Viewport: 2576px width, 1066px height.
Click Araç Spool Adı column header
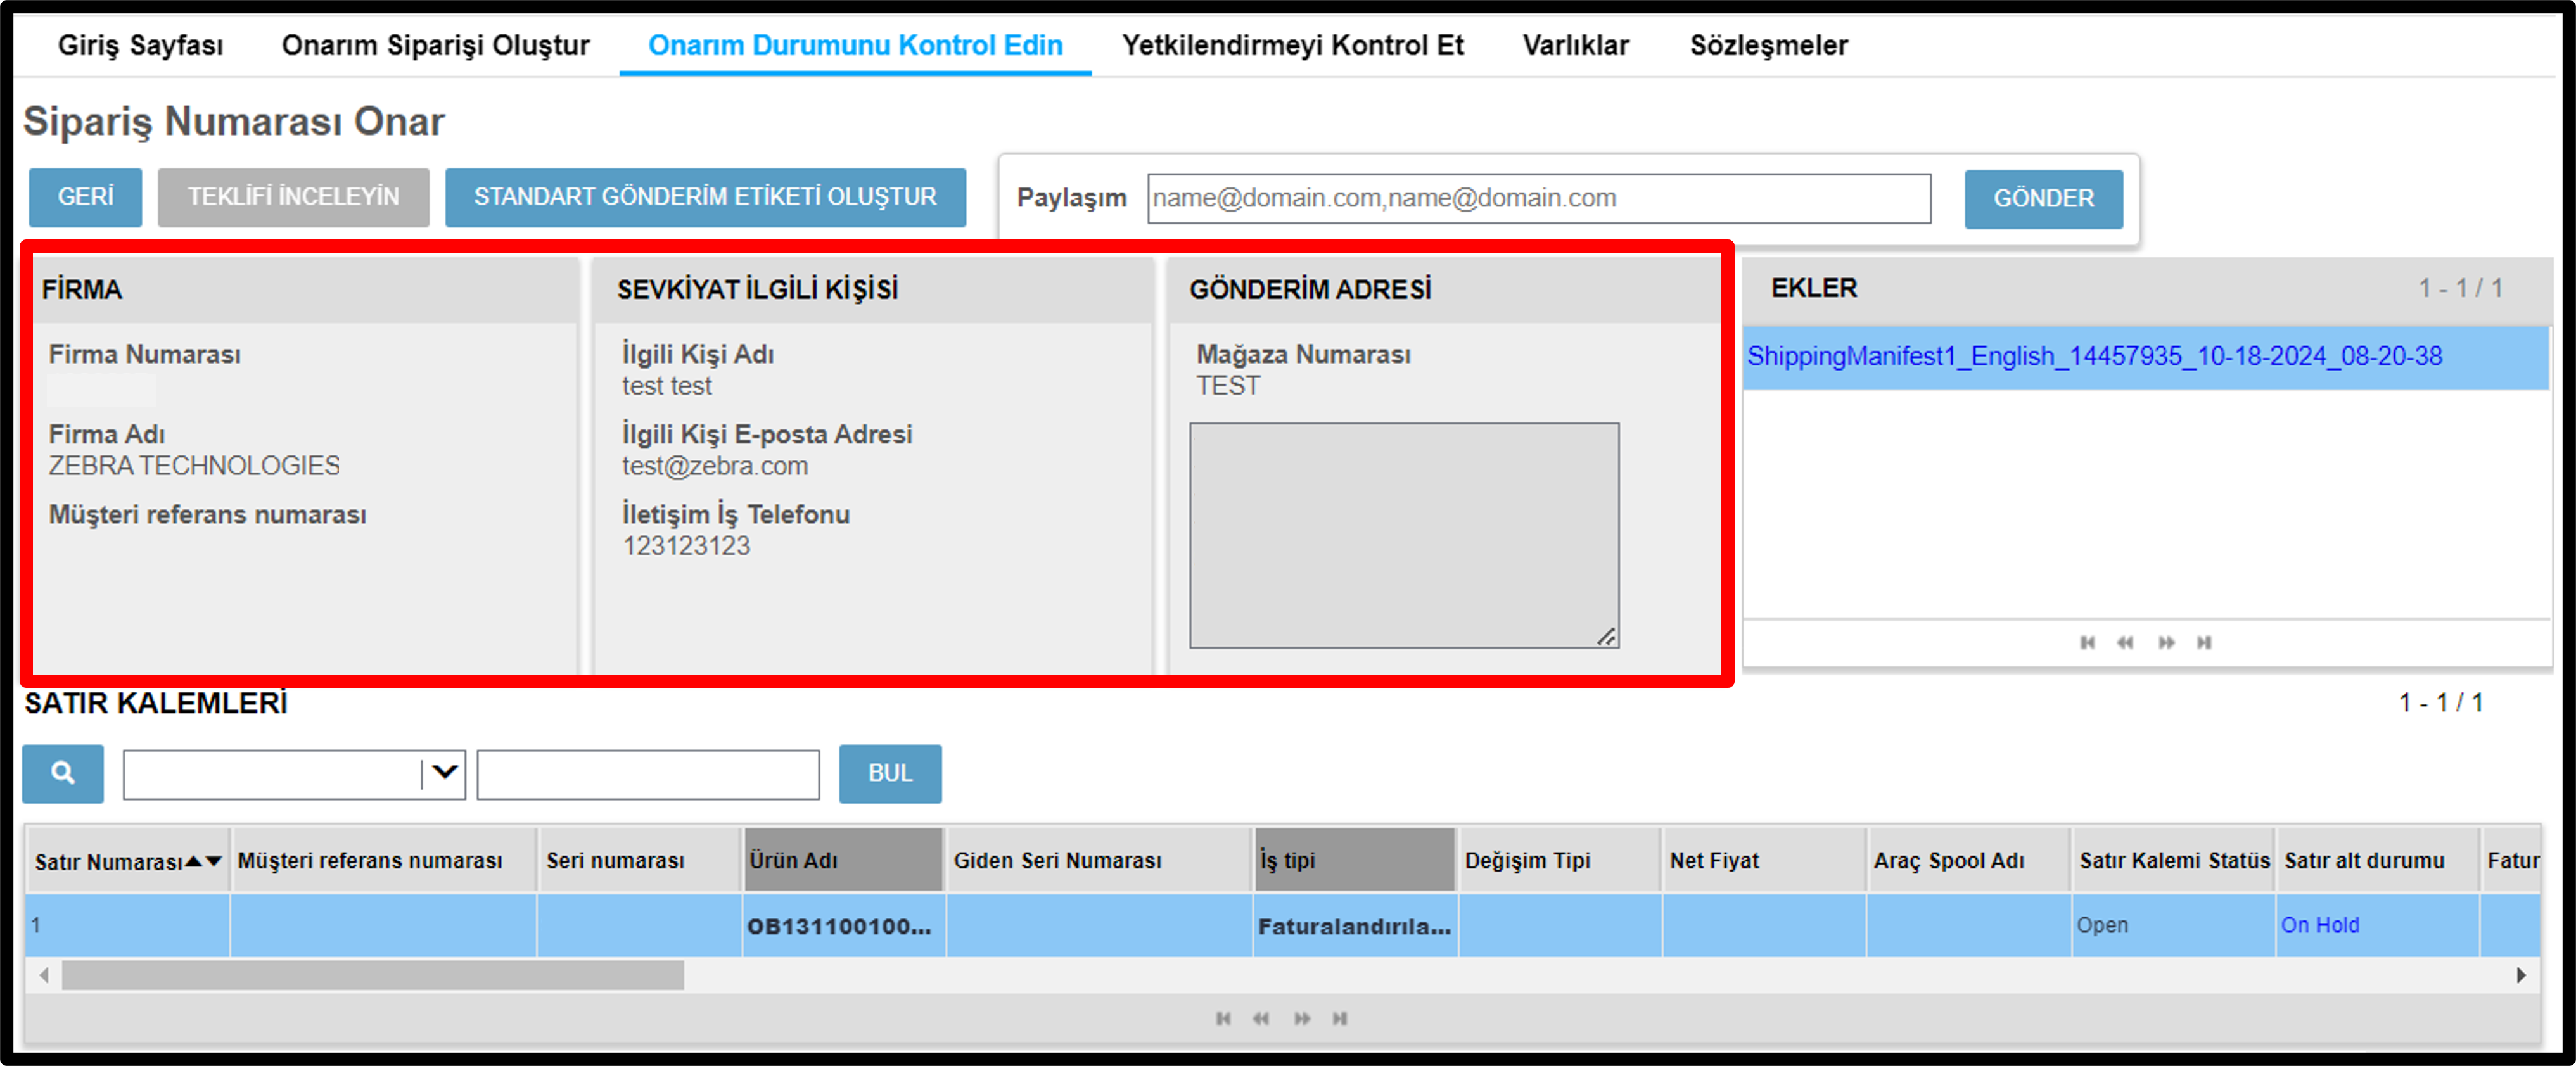tap(1969, 860)
